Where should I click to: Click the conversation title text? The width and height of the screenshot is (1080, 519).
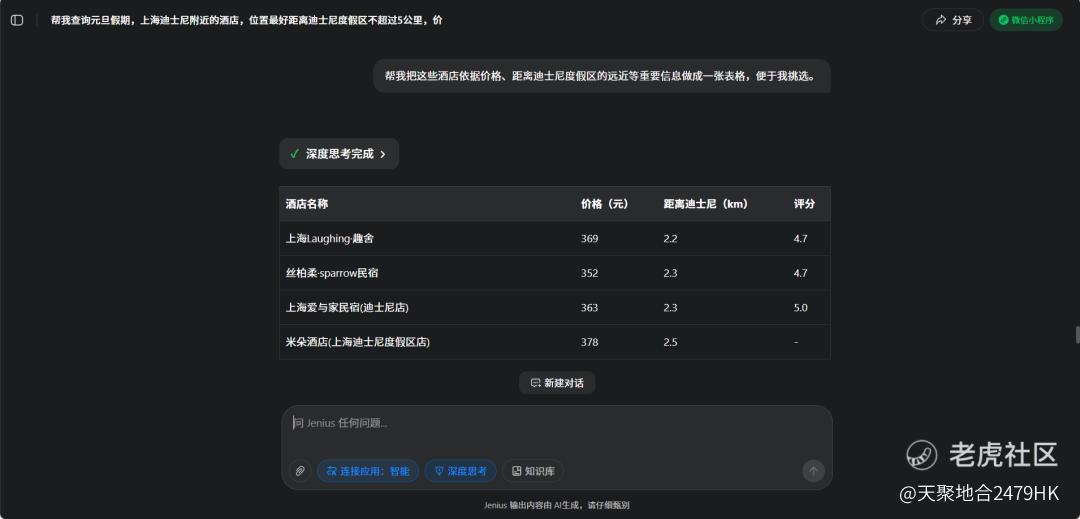coord(247,20)
